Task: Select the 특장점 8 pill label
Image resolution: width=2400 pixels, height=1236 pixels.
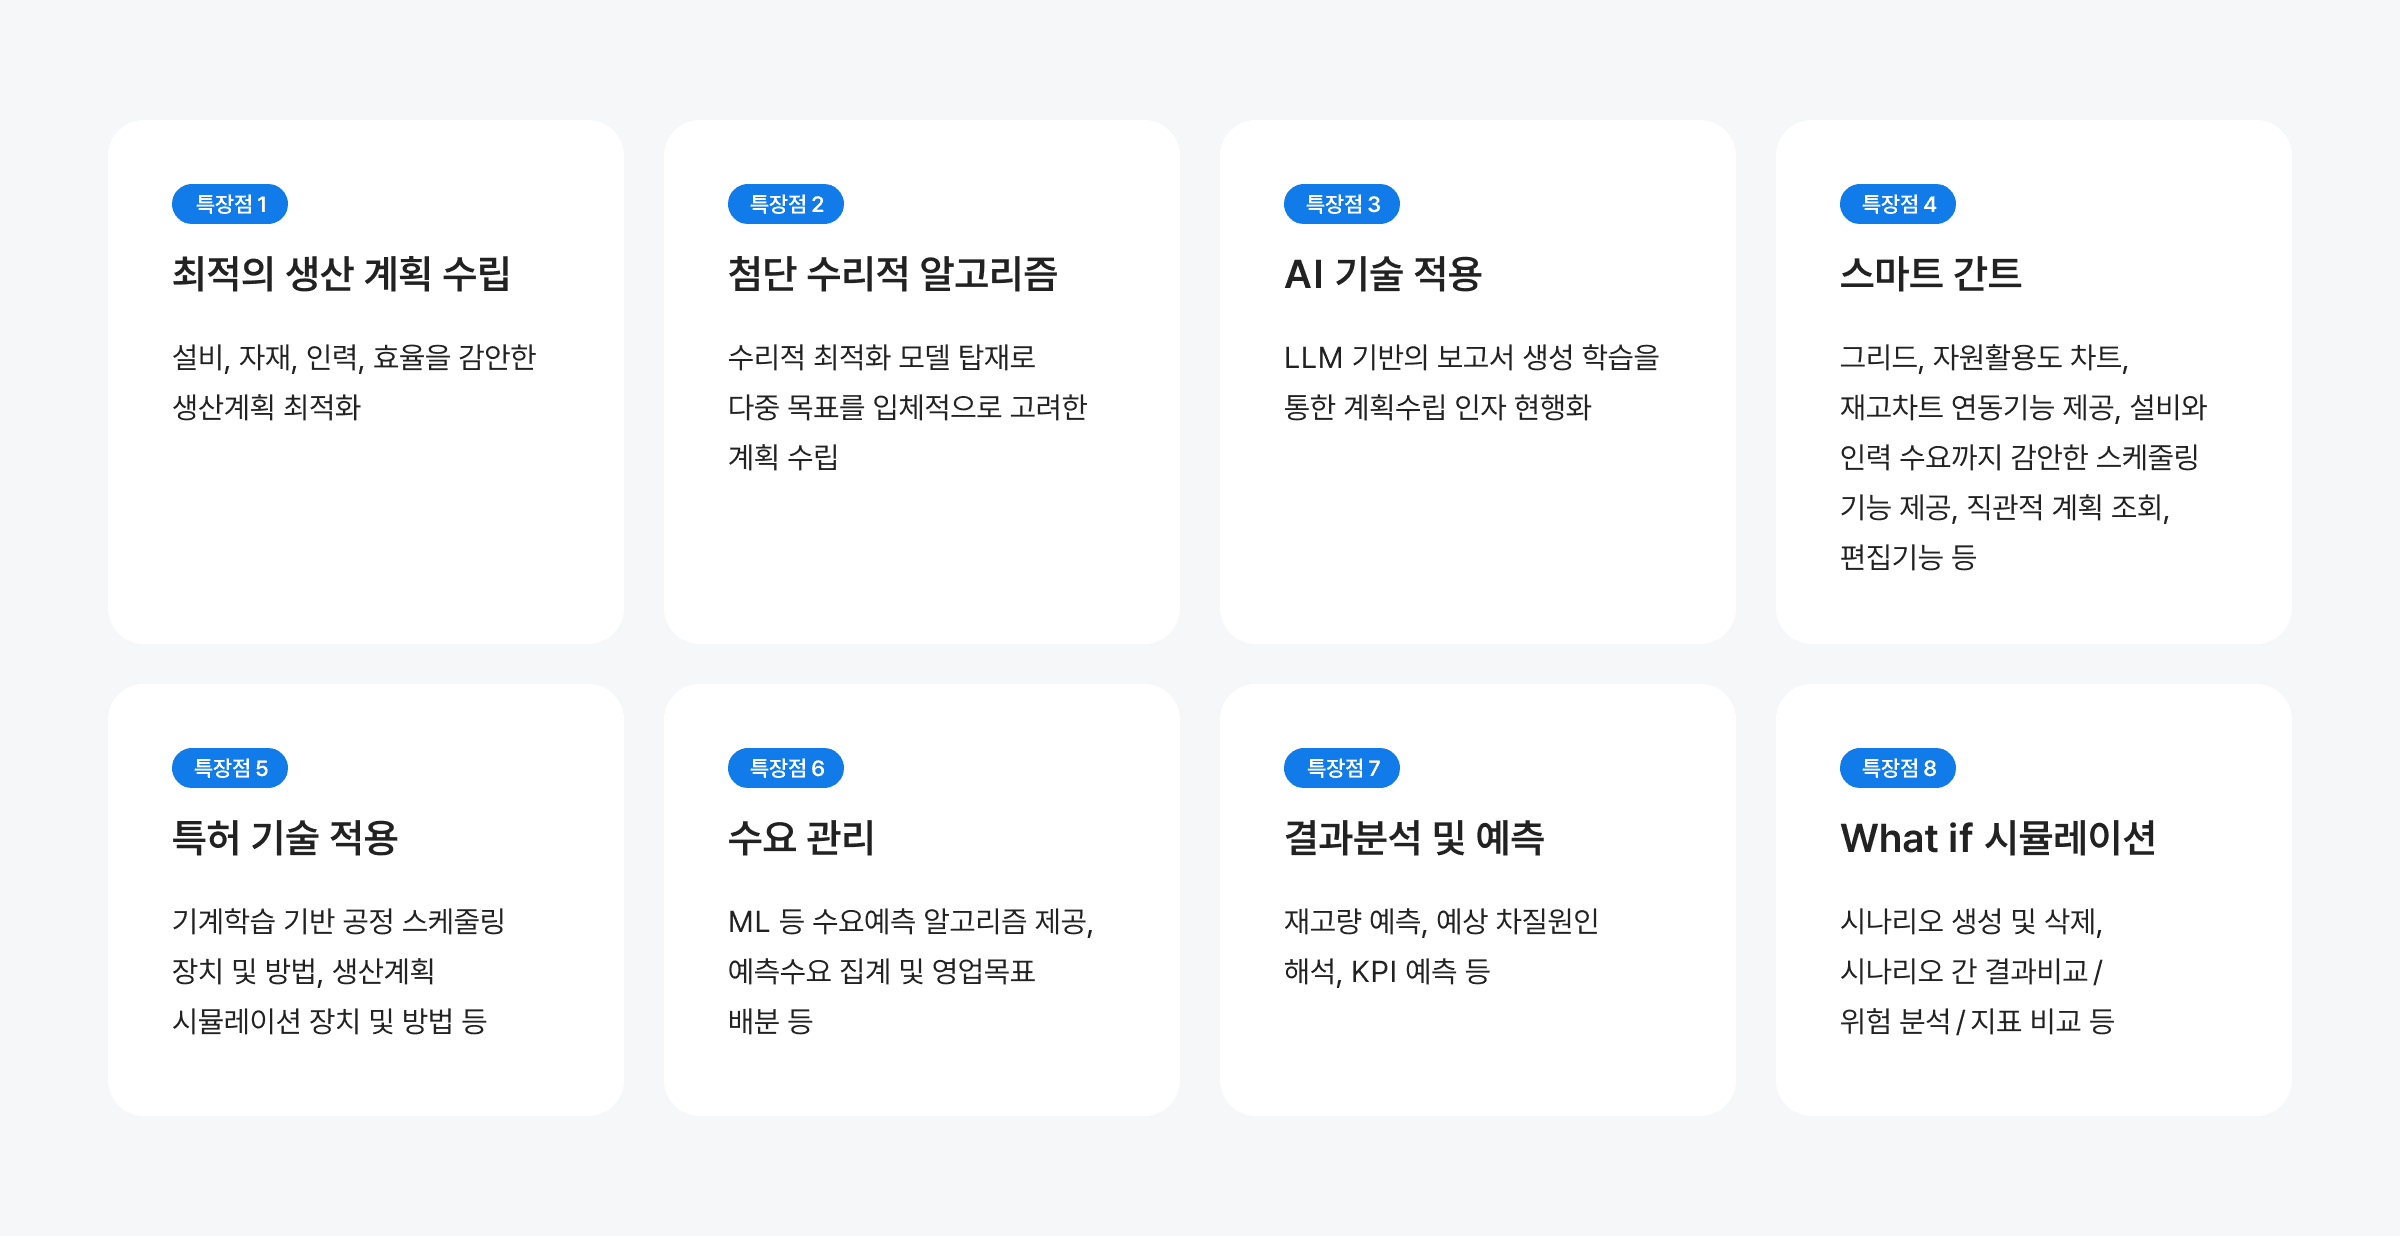Action: 1898,768
